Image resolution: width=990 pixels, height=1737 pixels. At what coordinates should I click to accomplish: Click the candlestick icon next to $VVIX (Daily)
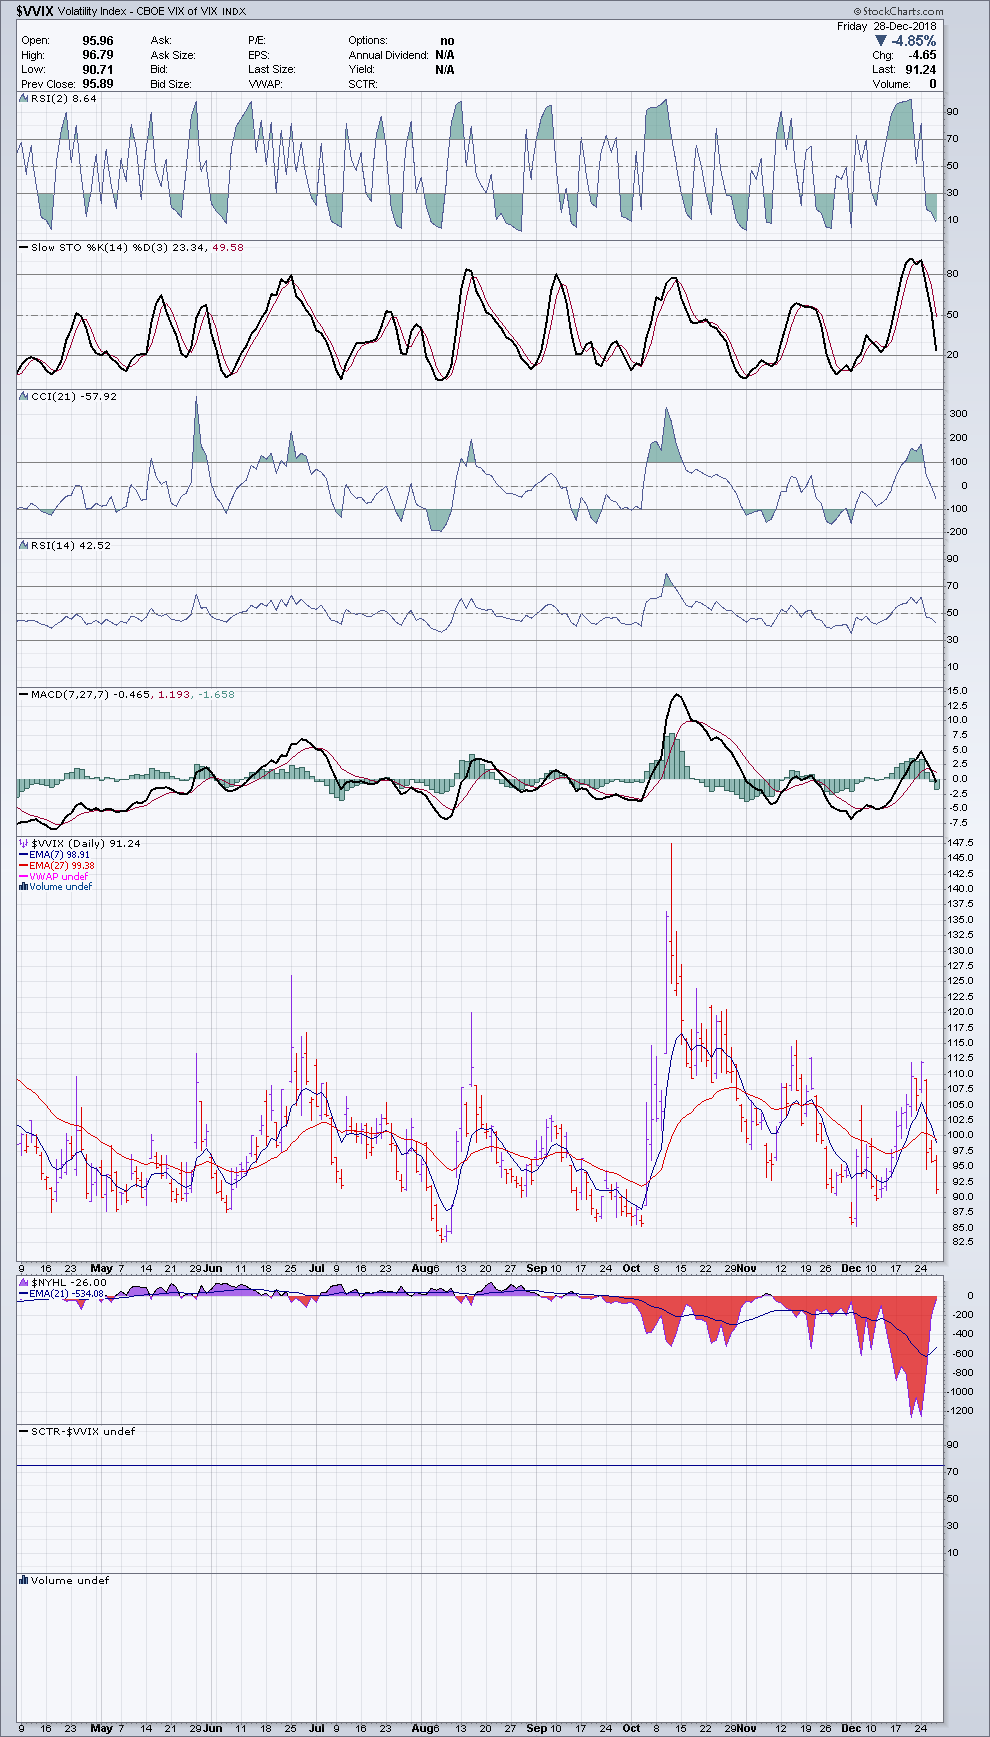pyautogui.click(x=24, y=844)
